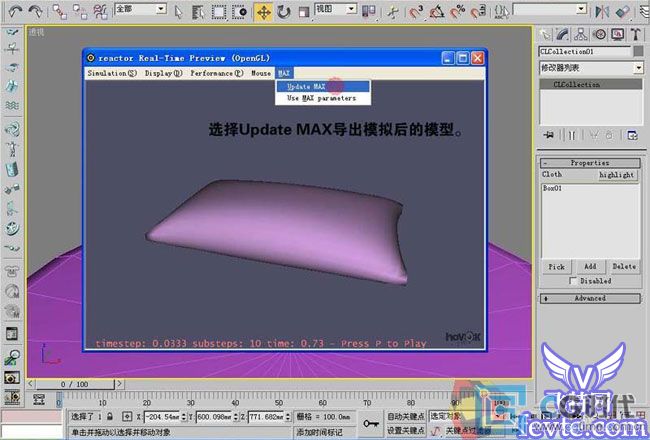Open the Simulation menu in reactor preview

112,73
